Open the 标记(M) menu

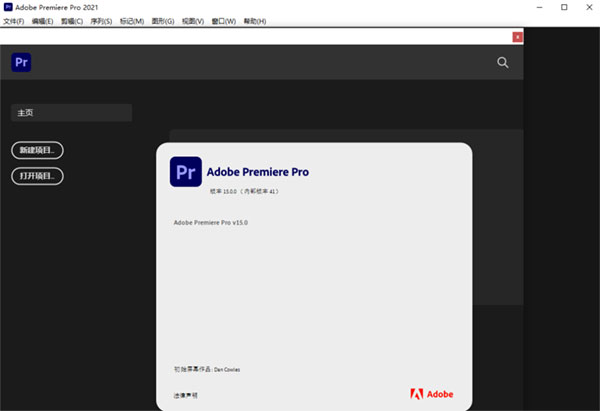pyautogui.click(x=132, y=21)
